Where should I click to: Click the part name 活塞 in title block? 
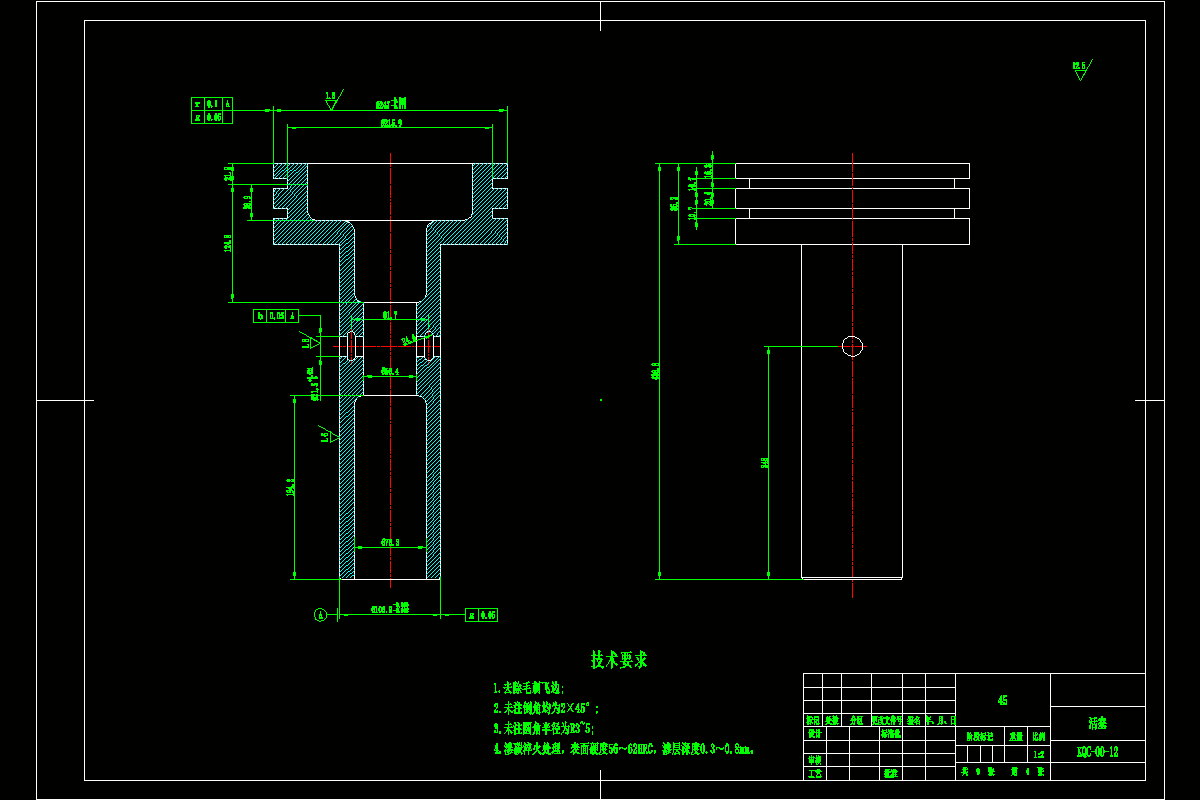point(1097,723)
